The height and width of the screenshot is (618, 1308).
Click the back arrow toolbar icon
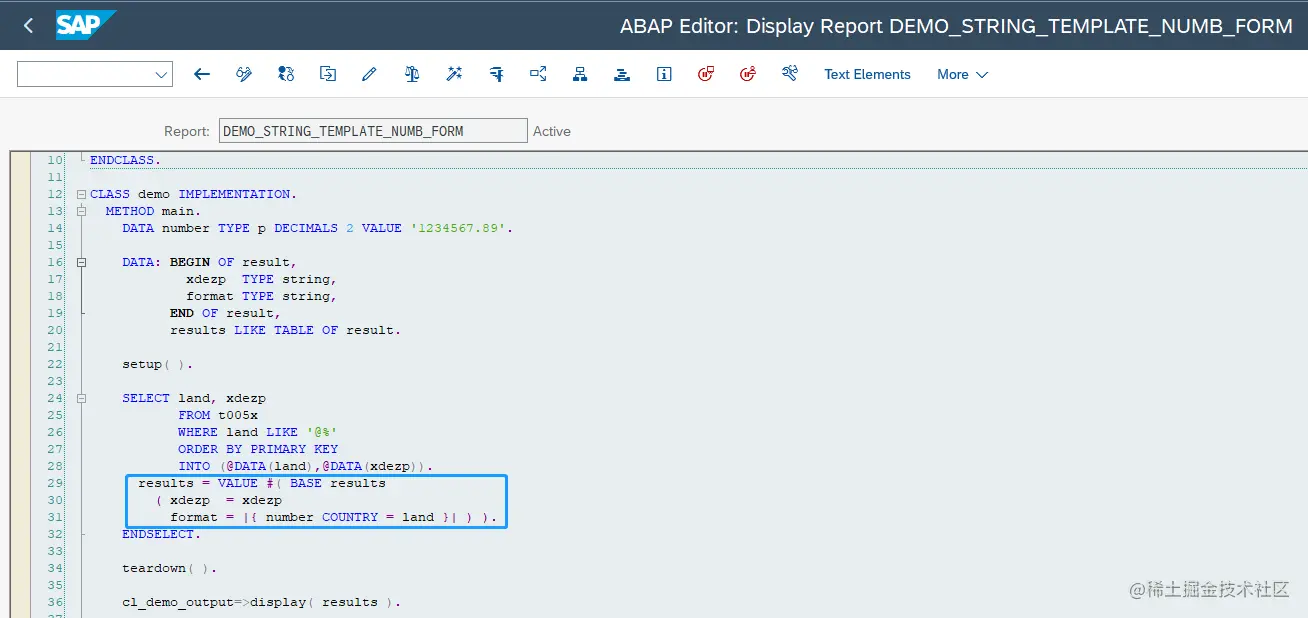(x=202, y=74)
